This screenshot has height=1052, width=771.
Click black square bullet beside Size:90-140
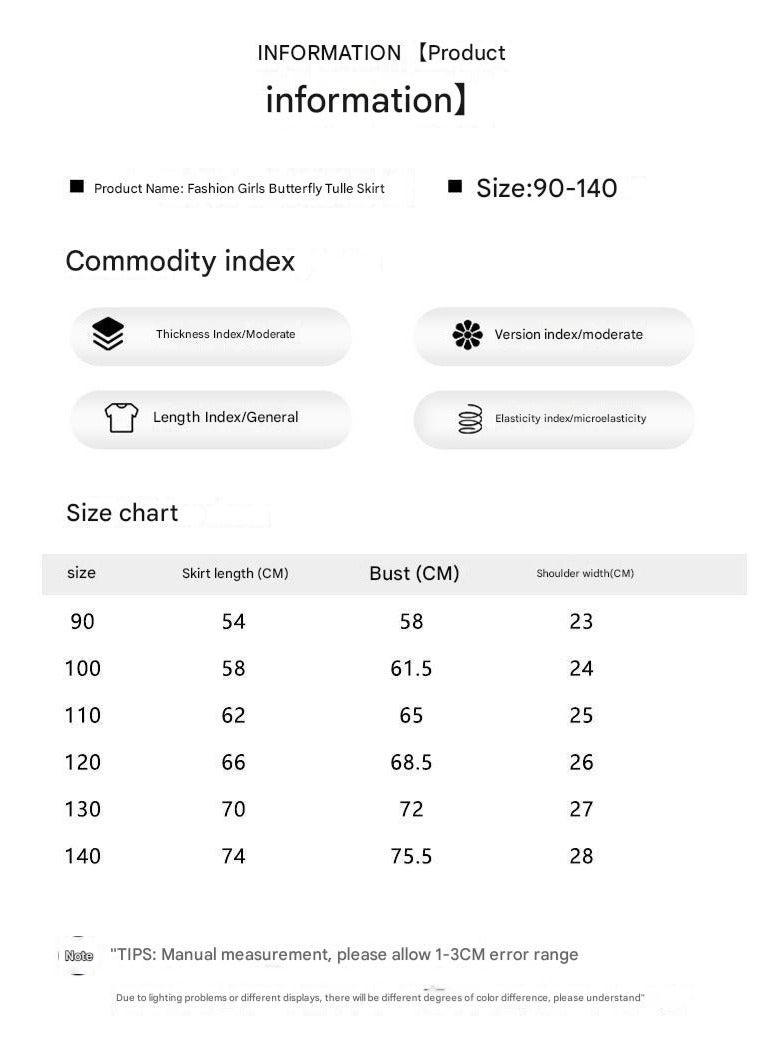(x=455, y=186)
